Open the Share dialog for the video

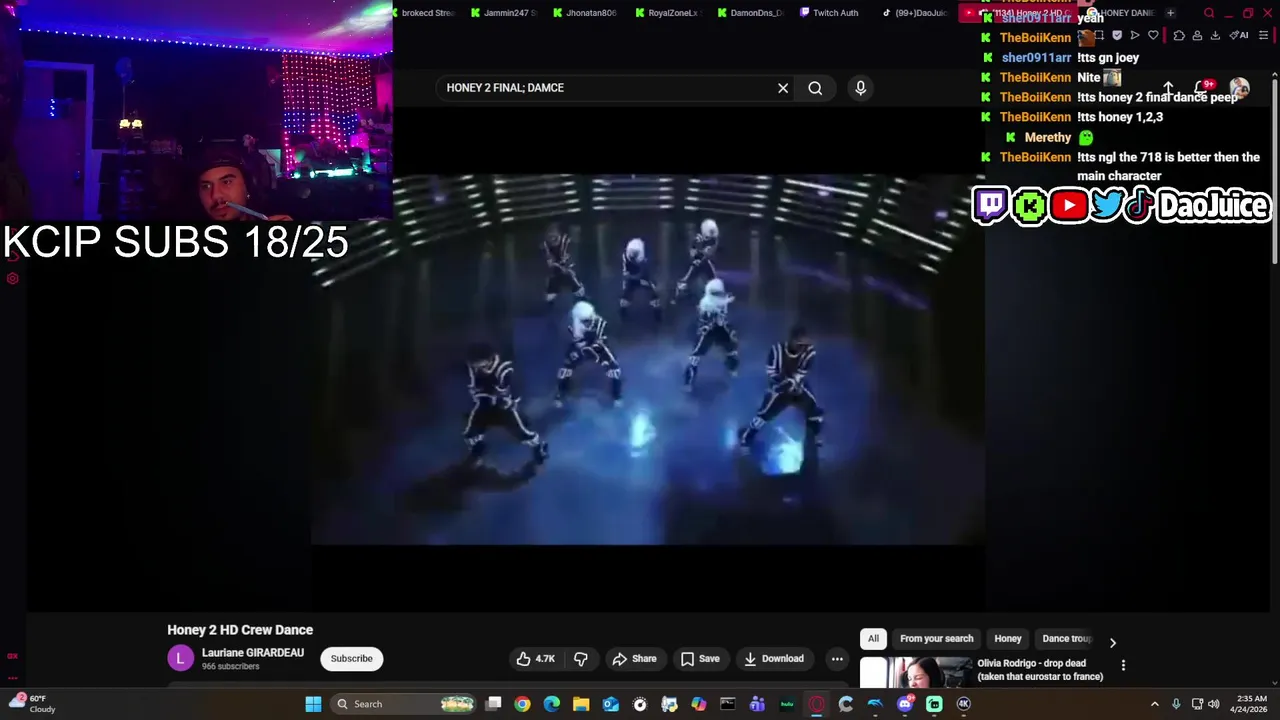634,658
